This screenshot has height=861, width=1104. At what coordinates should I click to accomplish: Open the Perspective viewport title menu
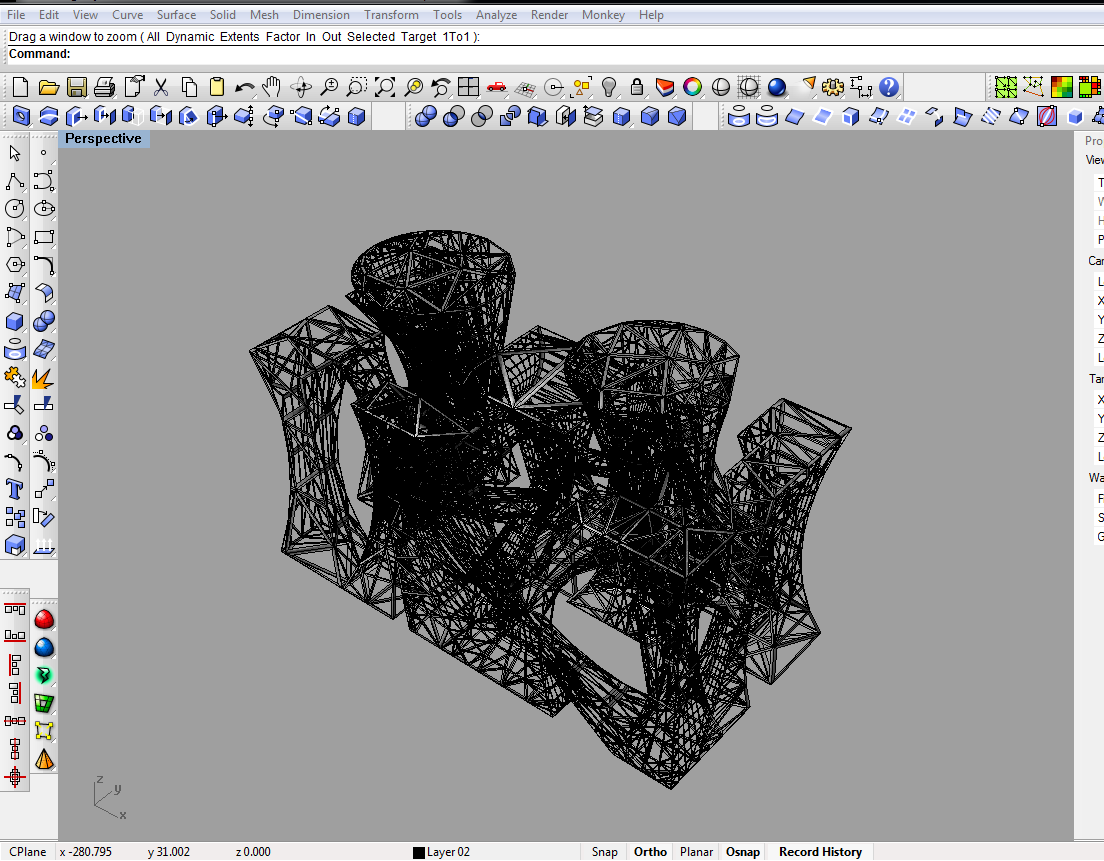[x=103, y=139]
